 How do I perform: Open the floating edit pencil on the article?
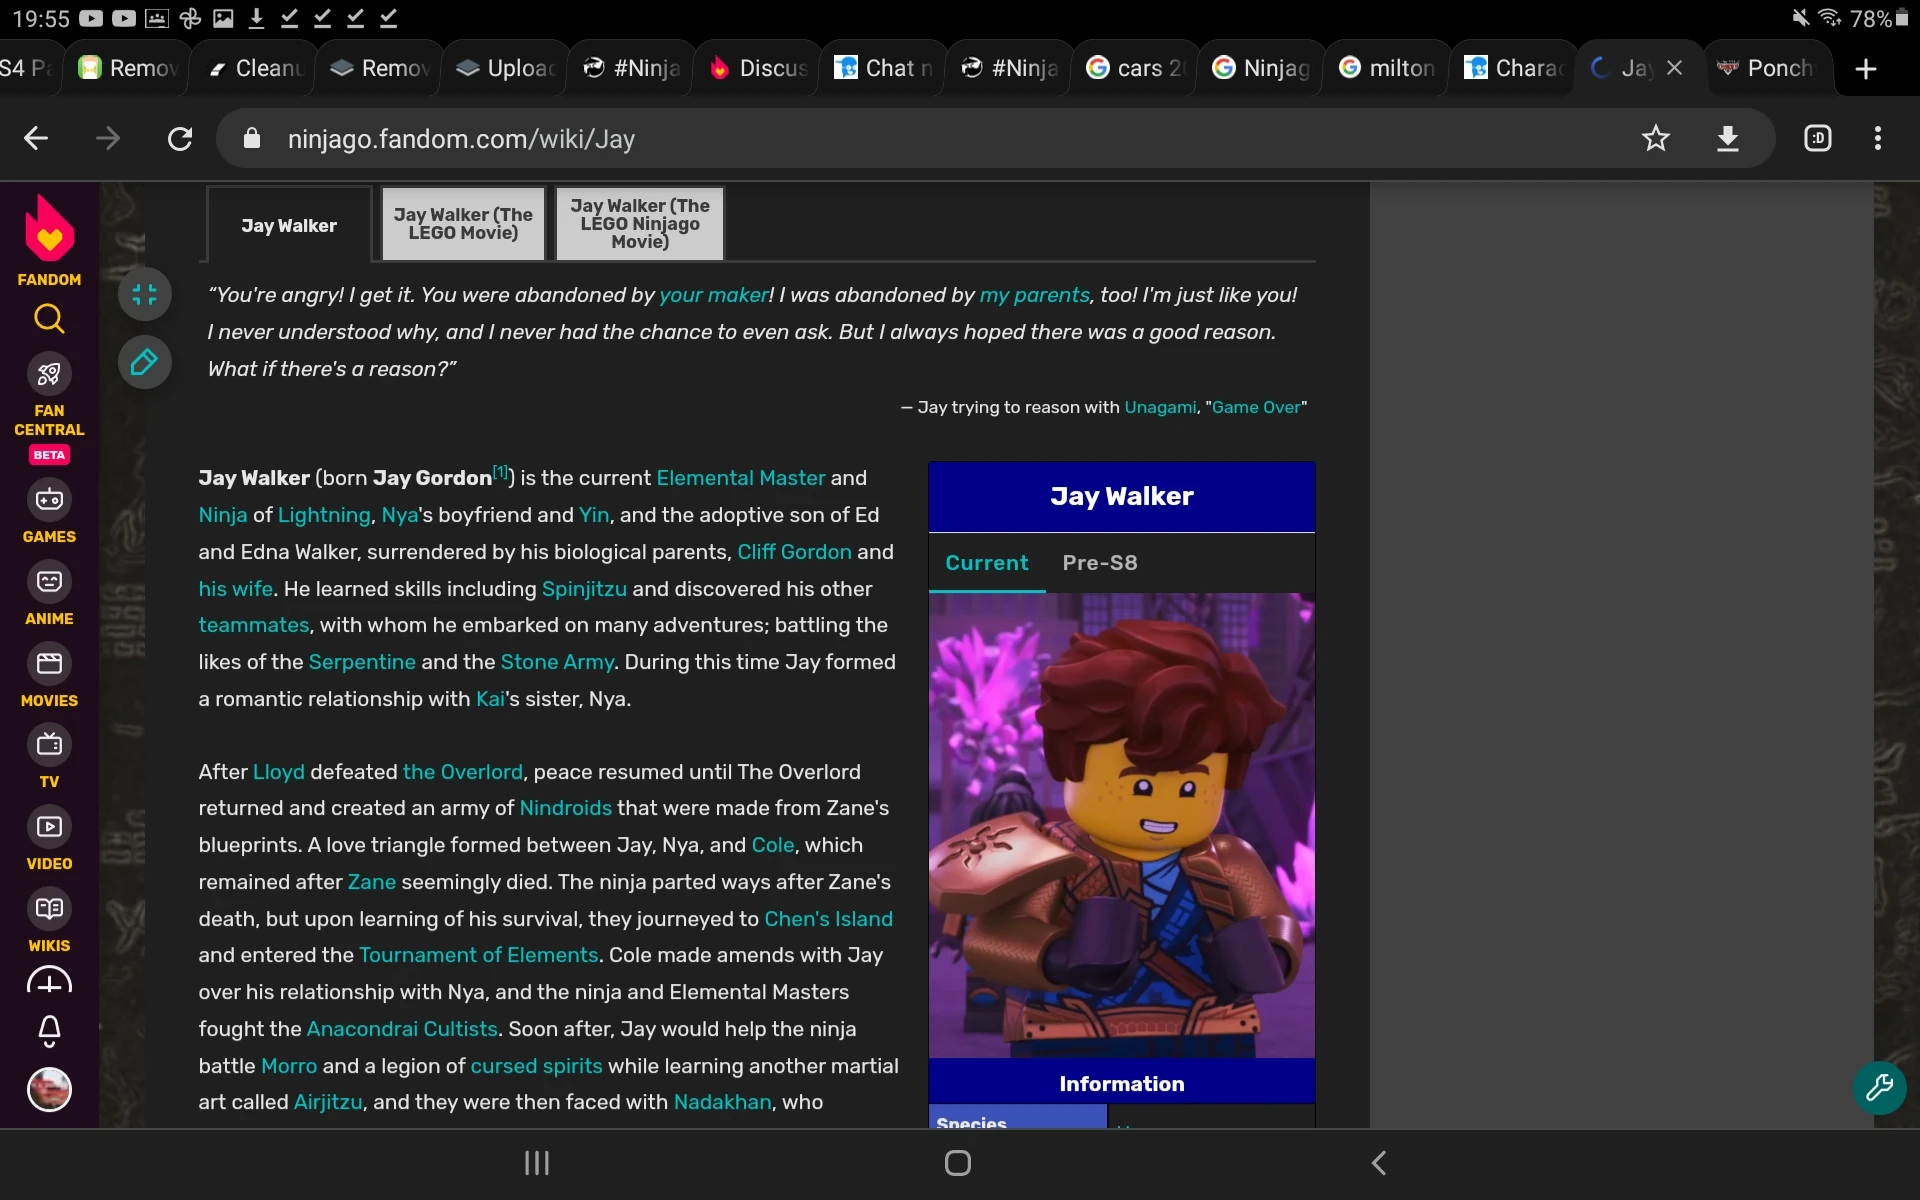coord(144,362)
